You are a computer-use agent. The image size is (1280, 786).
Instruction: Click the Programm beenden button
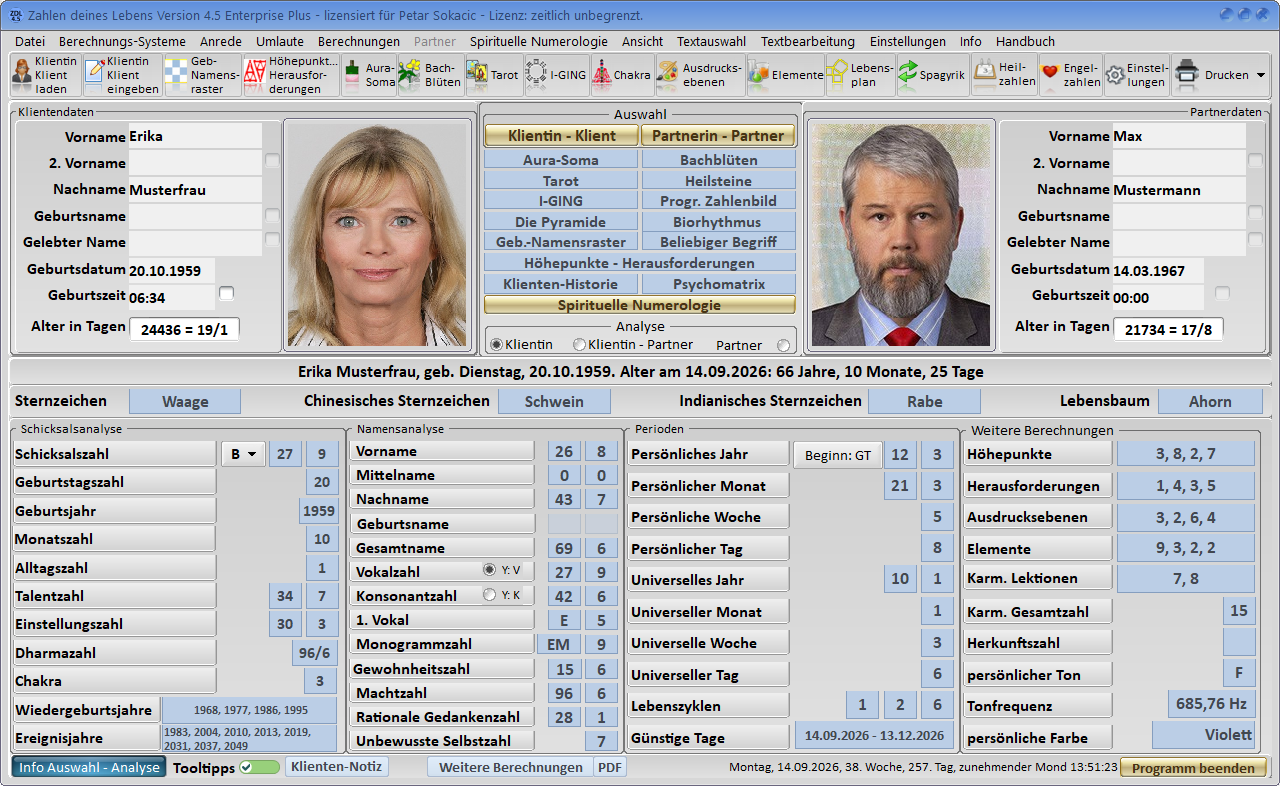[x=1193, y=768]
